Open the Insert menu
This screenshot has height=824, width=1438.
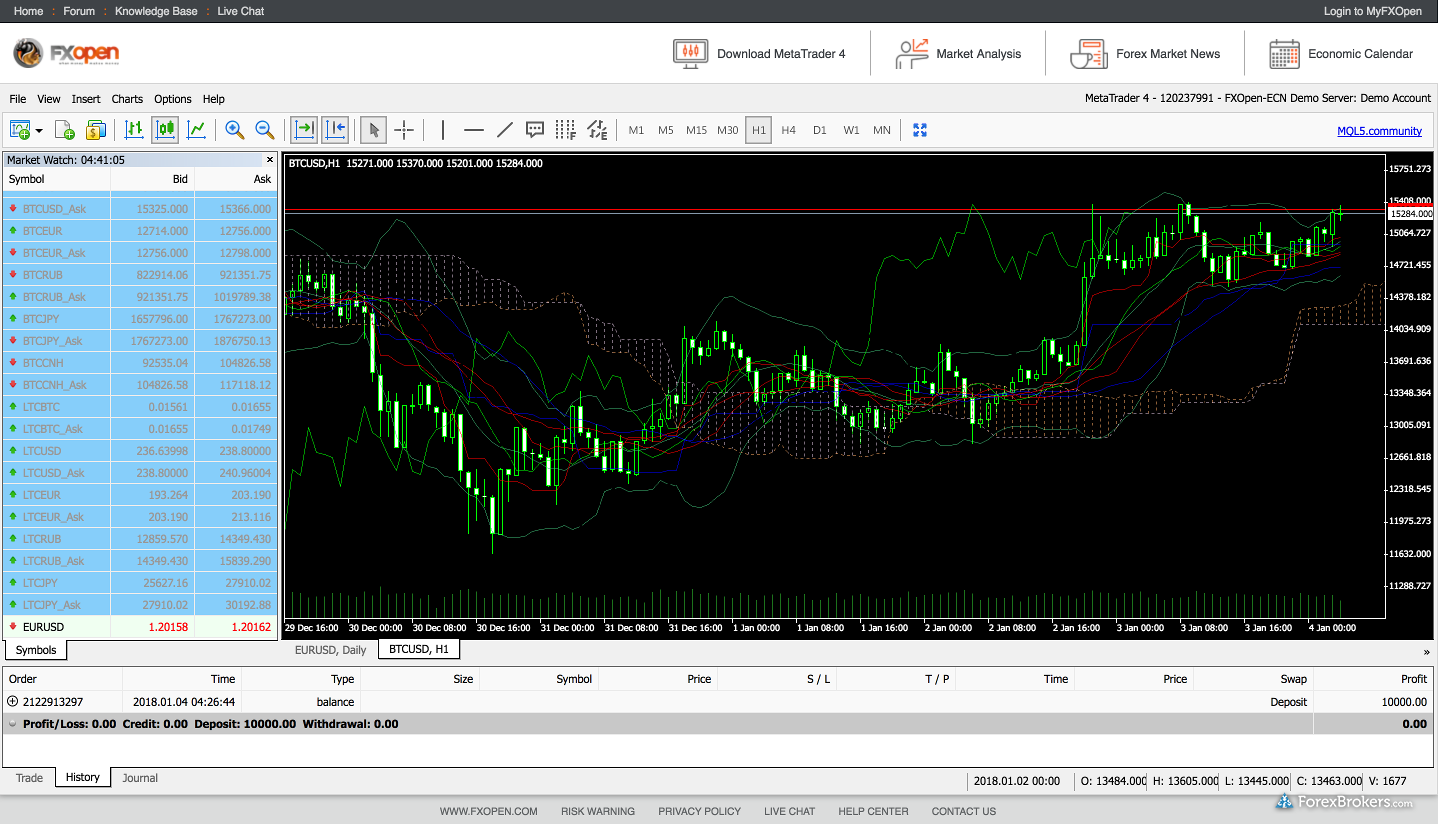pos(86,99)
